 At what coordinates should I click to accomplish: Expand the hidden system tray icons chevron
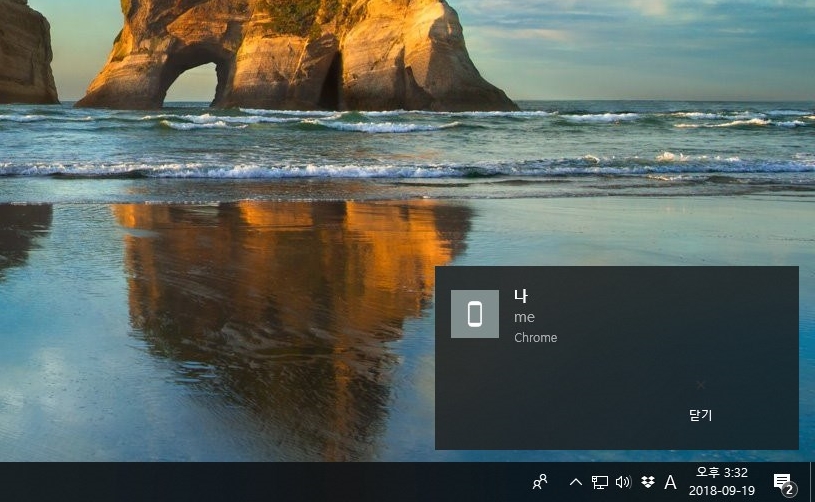[575, 482]
